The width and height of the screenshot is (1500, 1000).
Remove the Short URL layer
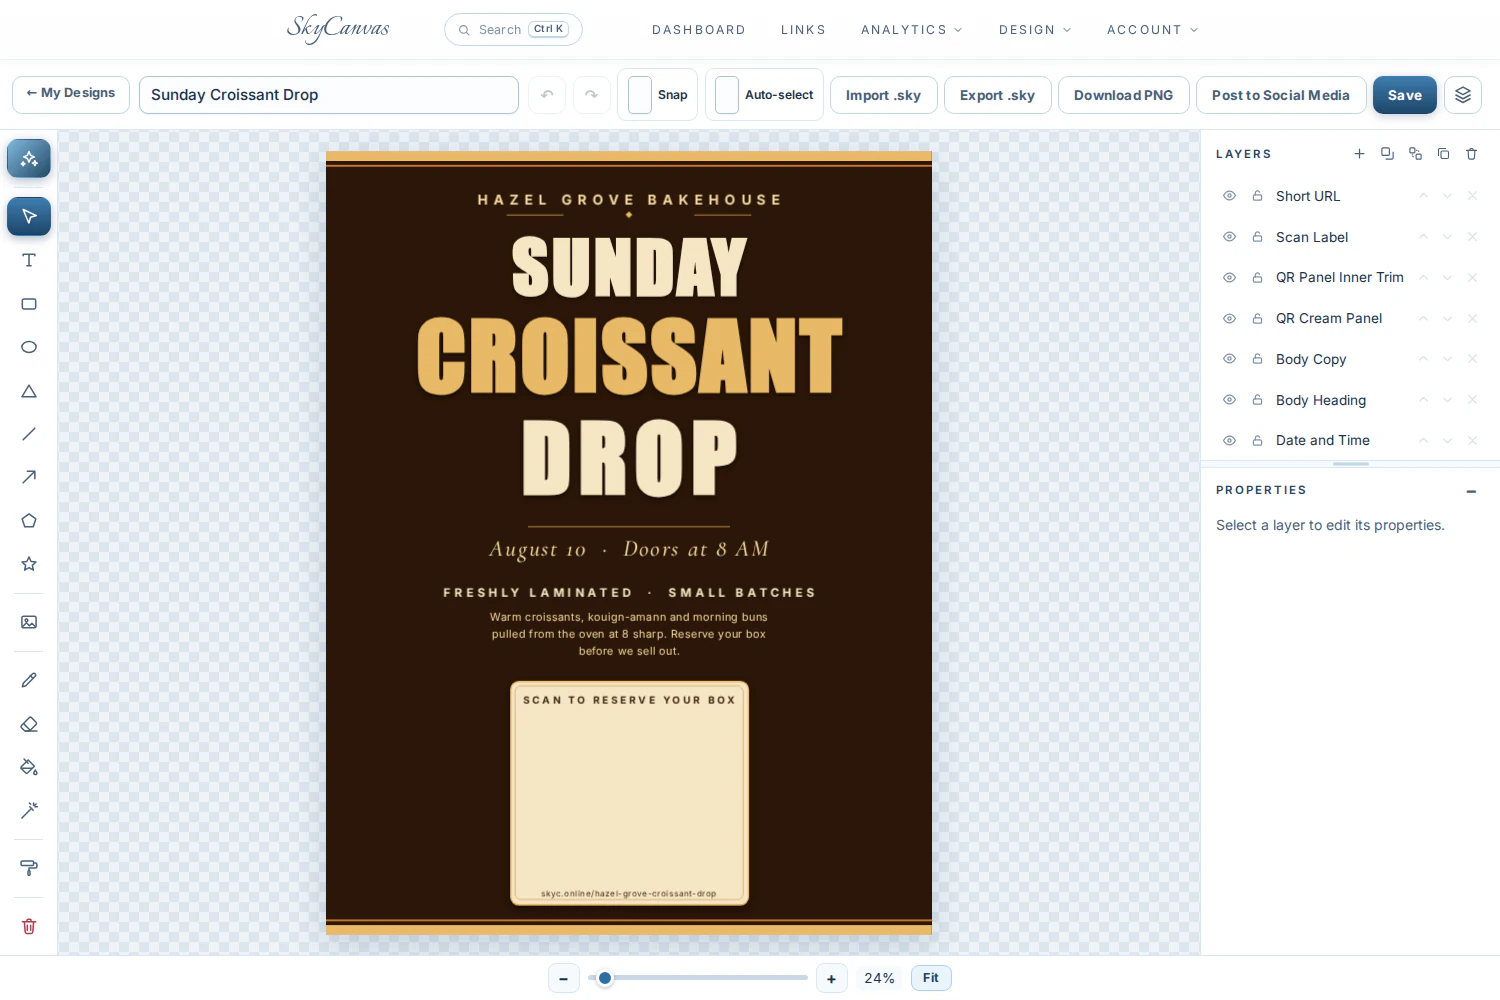tap(1472, 196)
